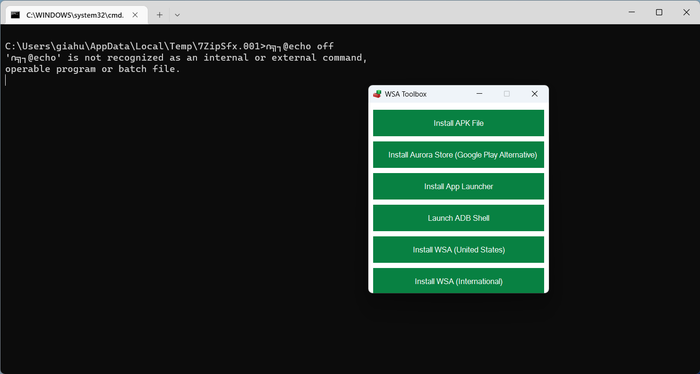The image size is (700, 374).
Task: Choose Install WSA (United States)
Action: pyautogui.click(x=458, y=249)
